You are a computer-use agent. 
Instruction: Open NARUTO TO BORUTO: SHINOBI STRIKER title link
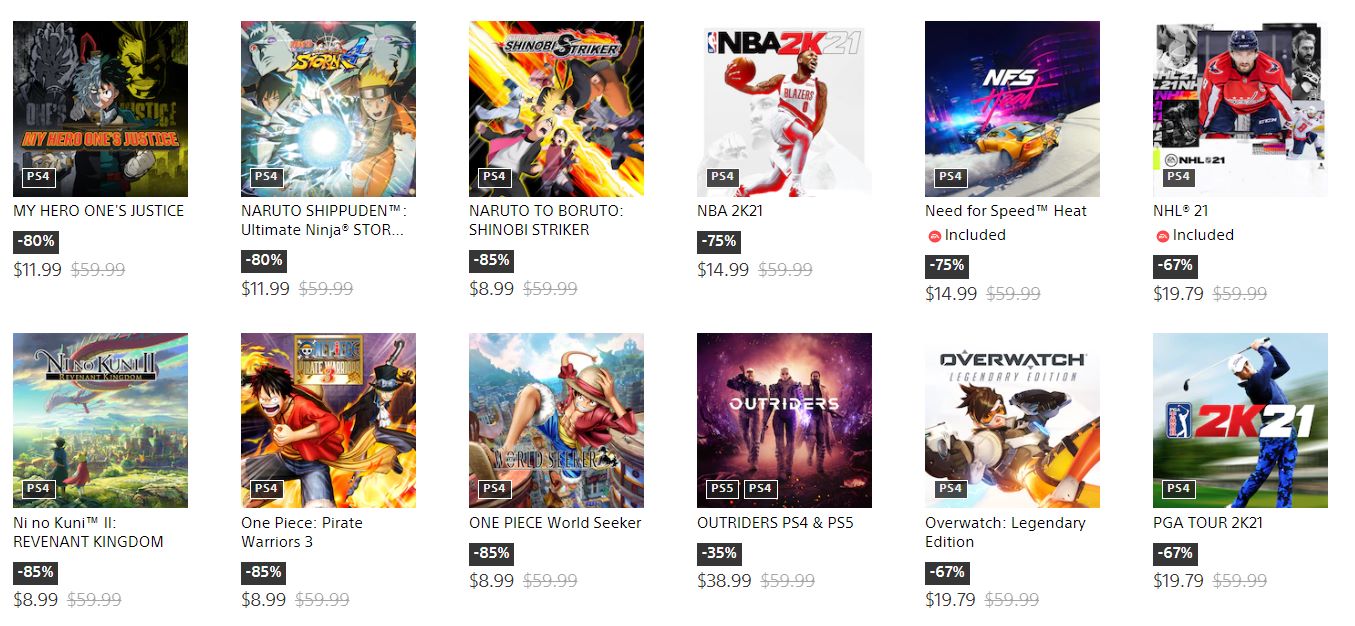click(x=546, y=220)
